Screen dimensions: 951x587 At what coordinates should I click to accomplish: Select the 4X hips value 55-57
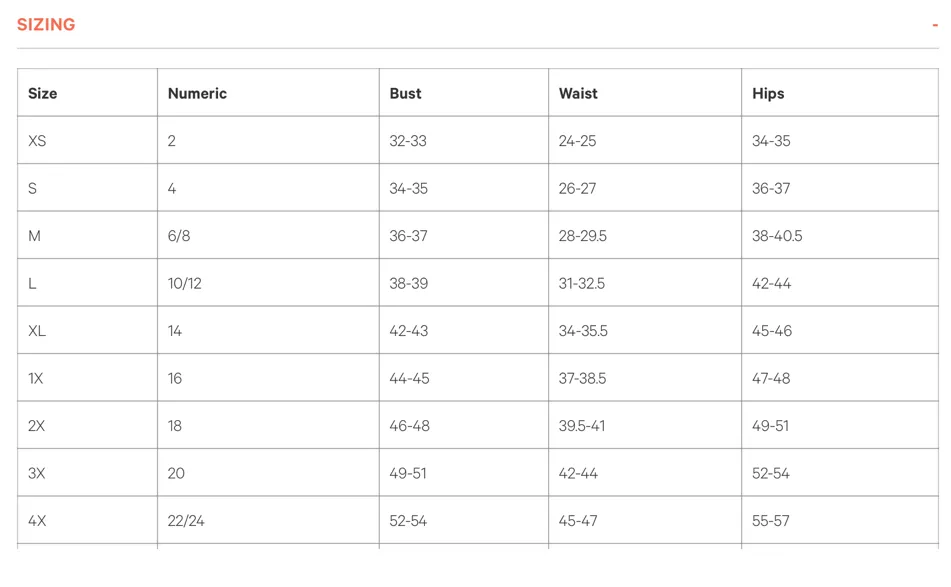771,521
